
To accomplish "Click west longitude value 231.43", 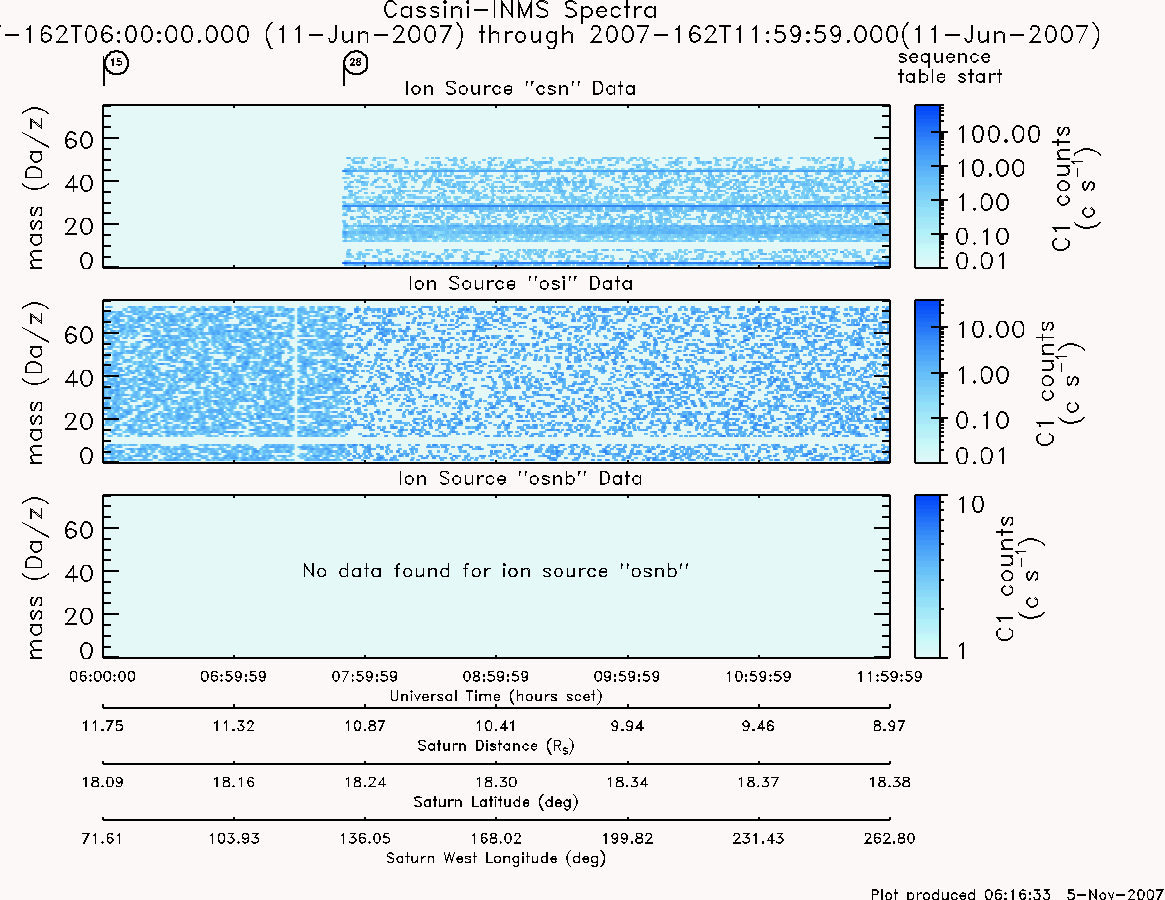I will (758, 839).
